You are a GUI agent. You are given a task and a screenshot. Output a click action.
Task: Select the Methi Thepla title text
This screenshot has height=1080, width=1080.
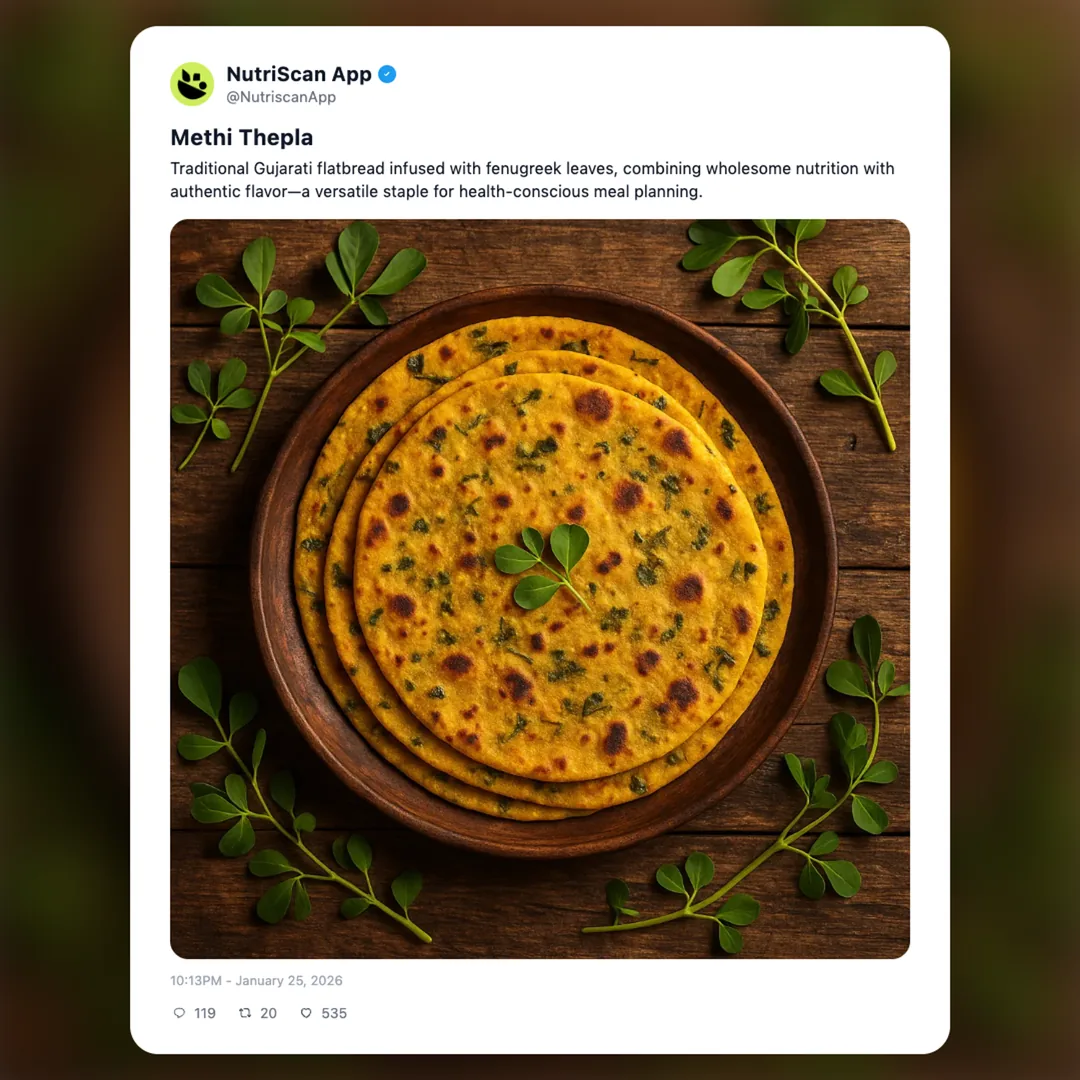pyautogui.click(x=241, y=137)
